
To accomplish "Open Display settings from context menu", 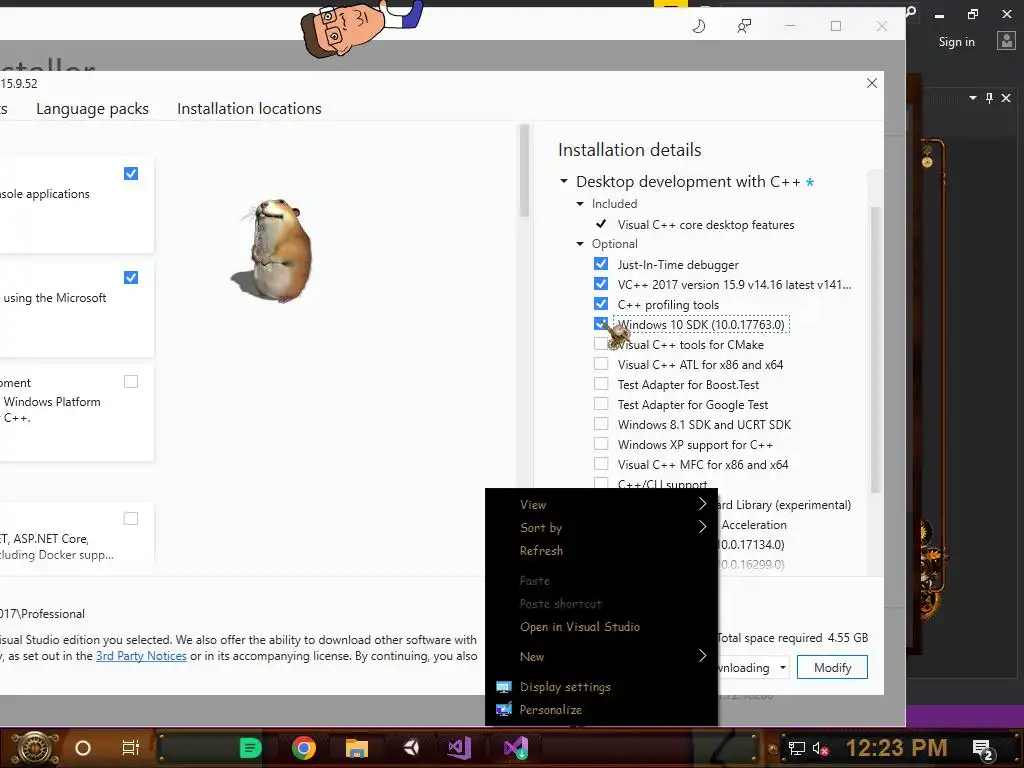I will click(566, 687).
